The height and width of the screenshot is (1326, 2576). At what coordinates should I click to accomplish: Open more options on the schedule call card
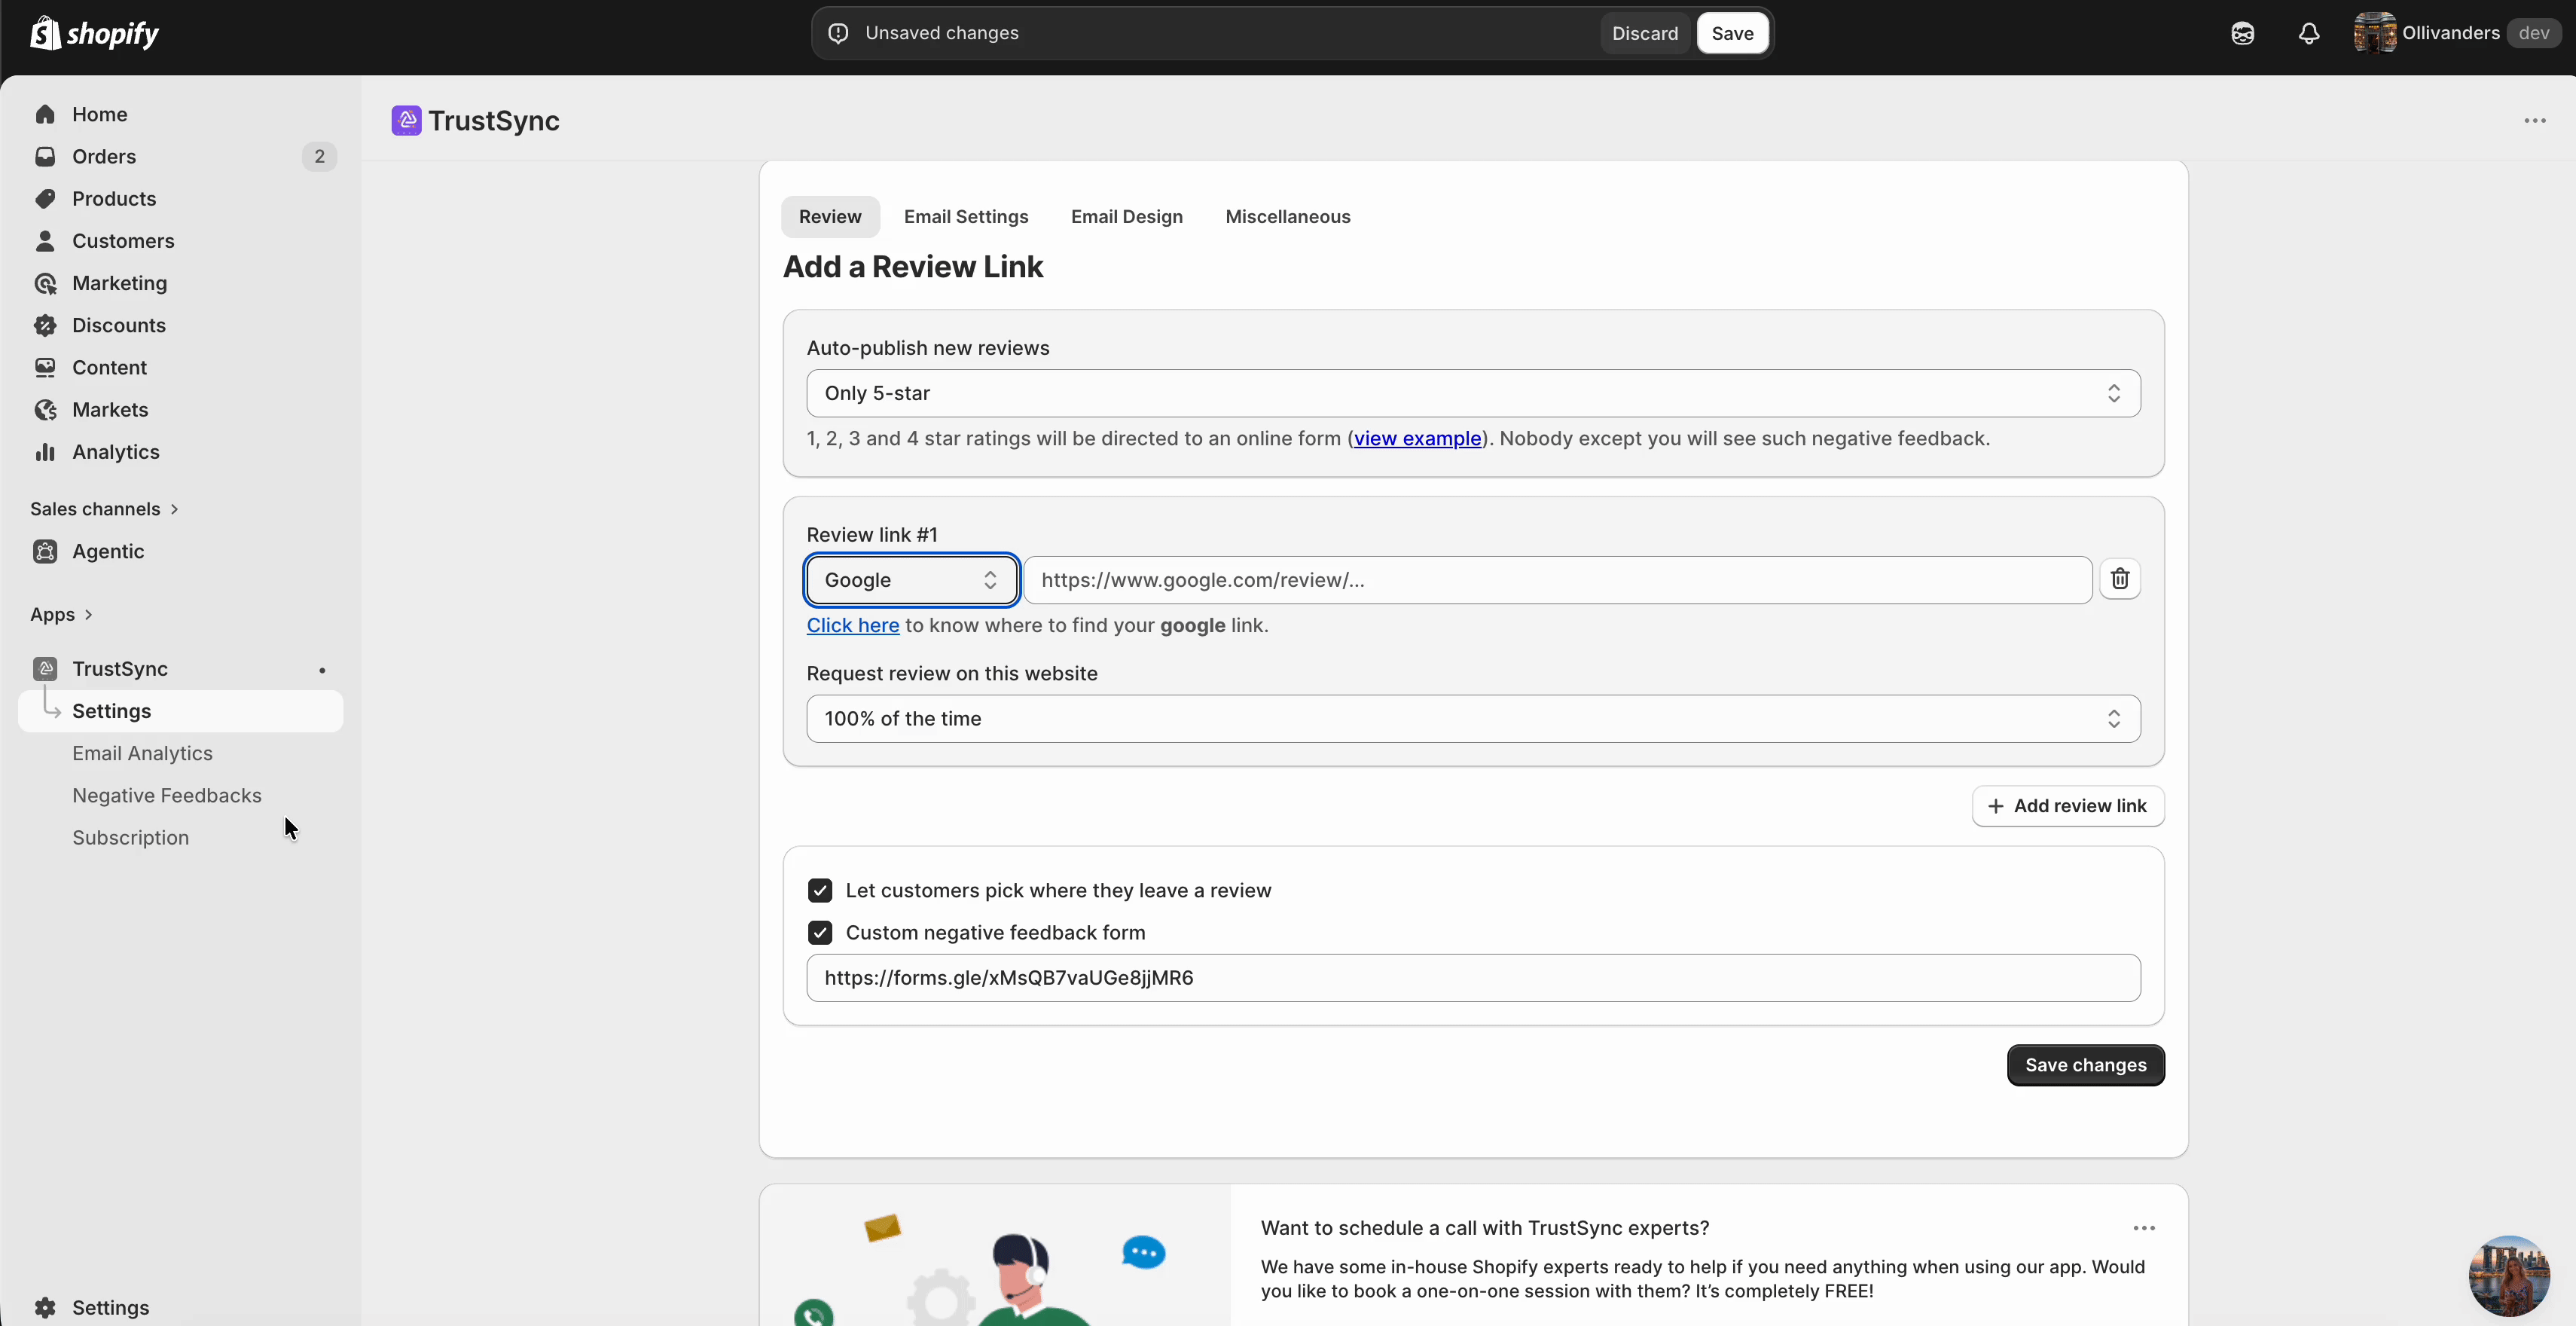[2143, 1227]
